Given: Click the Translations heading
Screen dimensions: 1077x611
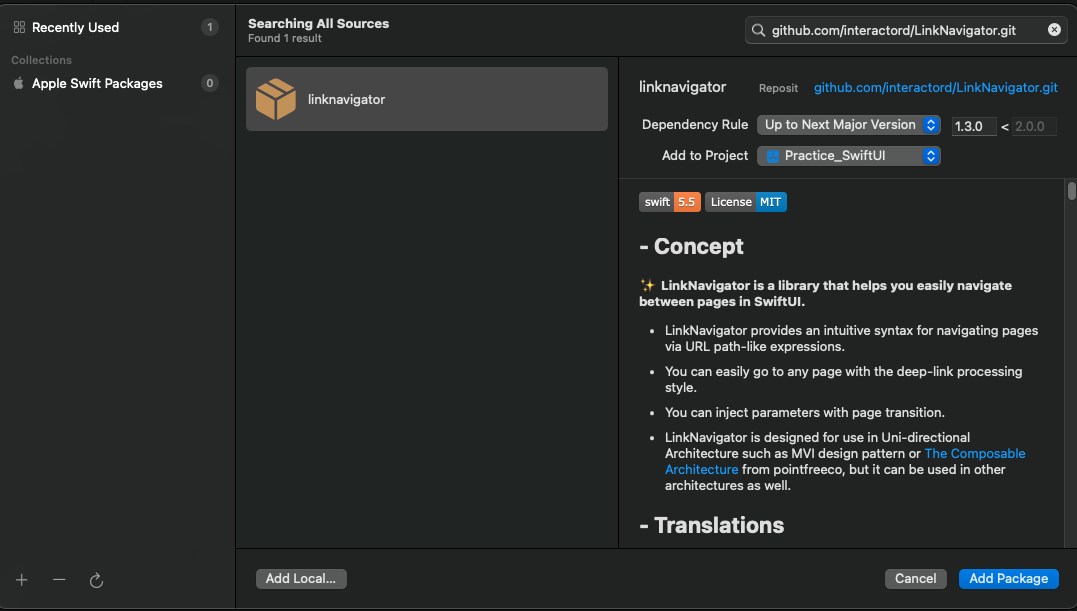Looking at the screenshot, I should (712, 525).
